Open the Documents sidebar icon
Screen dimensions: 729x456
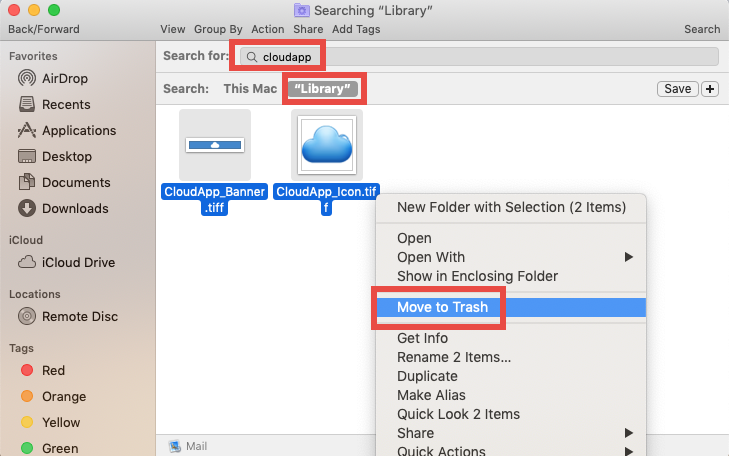[27, 182]
